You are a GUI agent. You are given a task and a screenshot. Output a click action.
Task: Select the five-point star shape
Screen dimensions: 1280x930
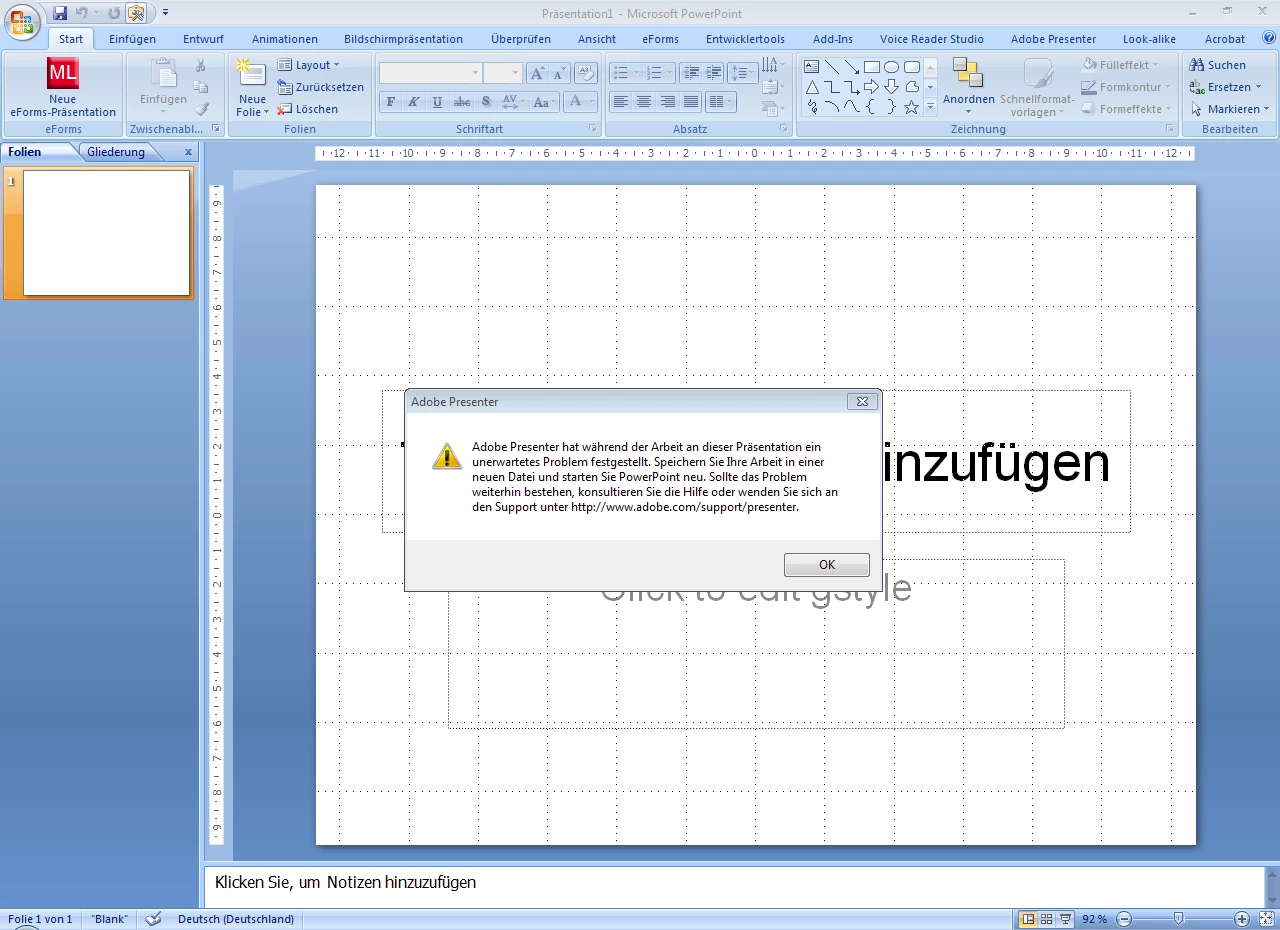[911, 107]
